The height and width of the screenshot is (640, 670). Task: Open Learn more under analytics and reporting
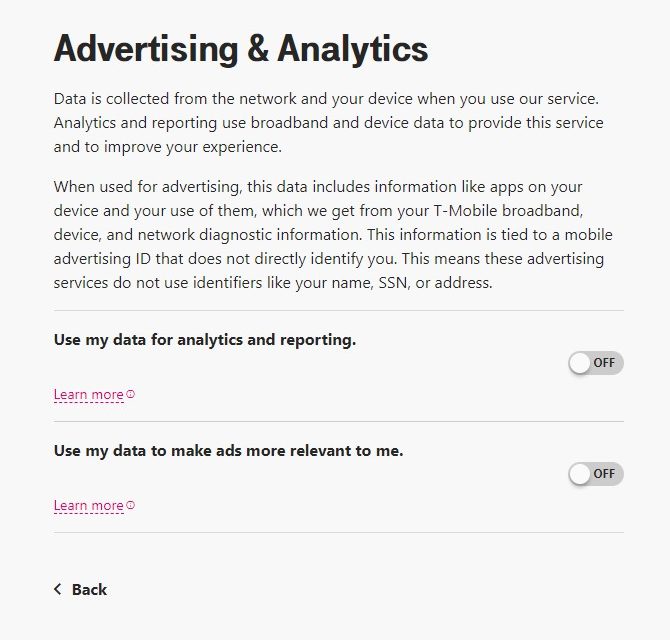pyautogui.click(x=88, y=395)
